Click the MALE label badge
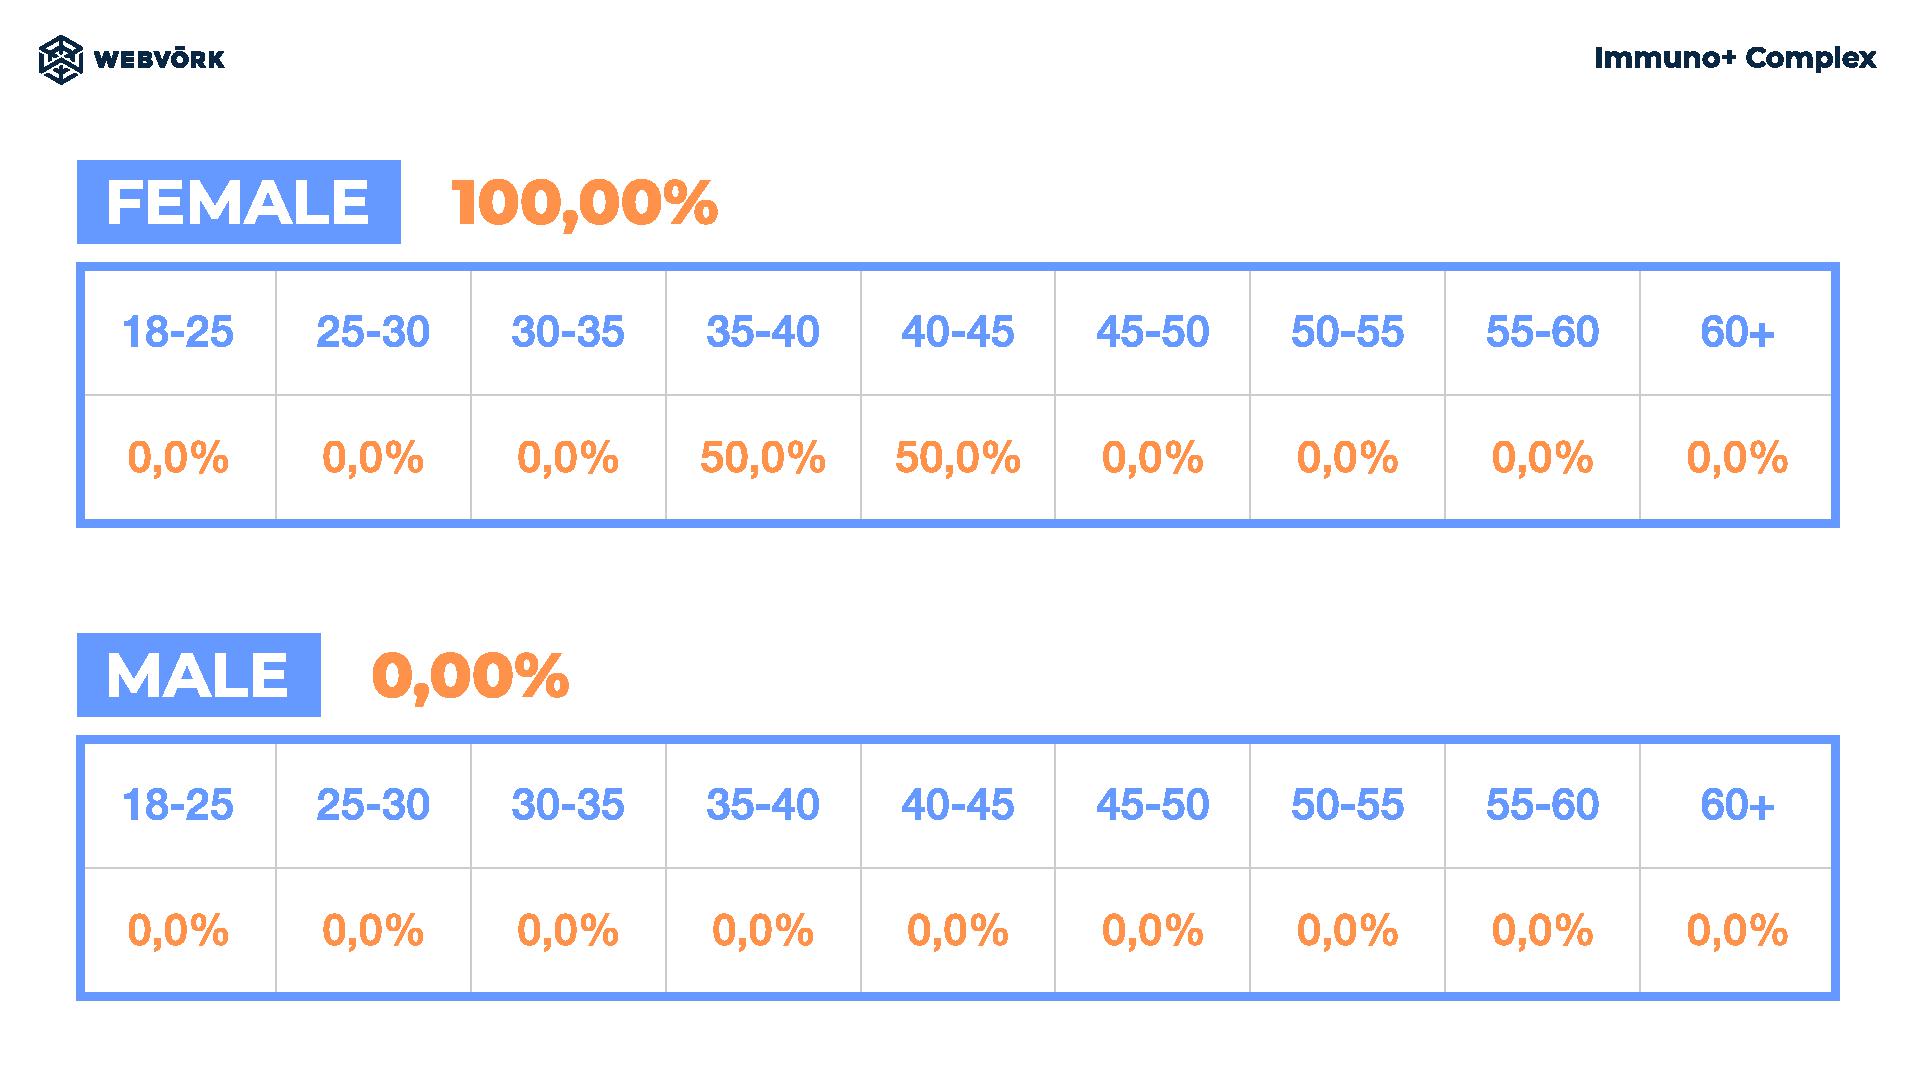1920x1080 pixels. 199,675
